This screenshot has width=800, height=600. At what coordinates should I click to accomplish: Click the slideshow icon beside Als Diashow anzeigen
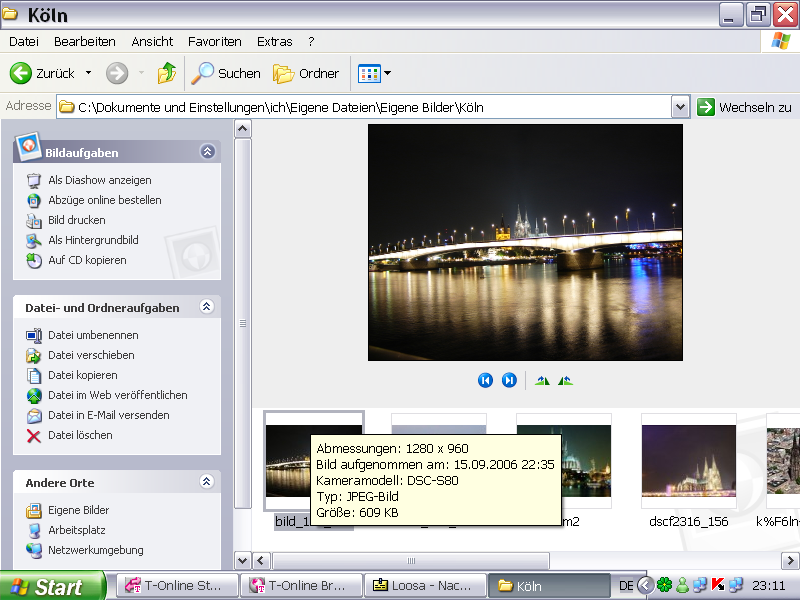[34, 181]
